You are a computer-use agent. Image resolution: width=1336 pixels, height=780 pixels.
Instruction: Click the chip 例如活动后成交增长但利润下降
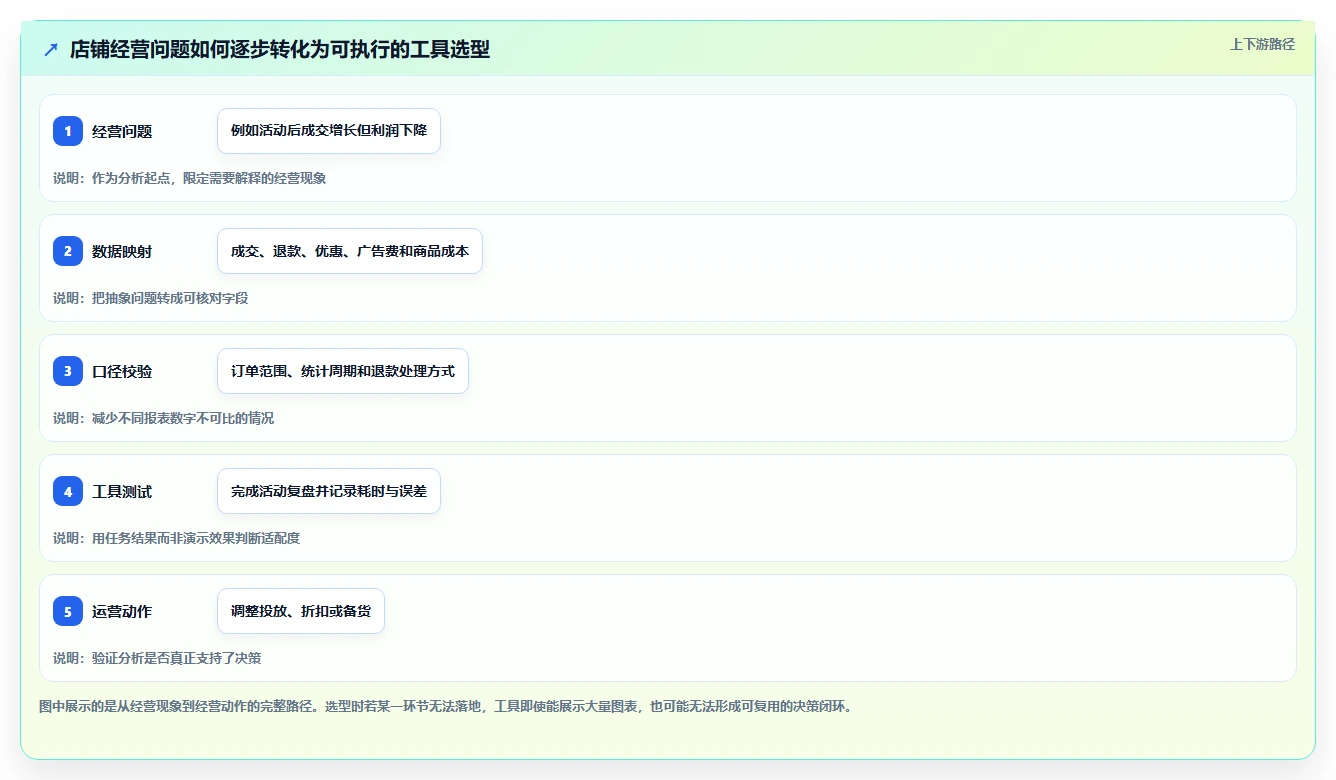coord(329,131)
